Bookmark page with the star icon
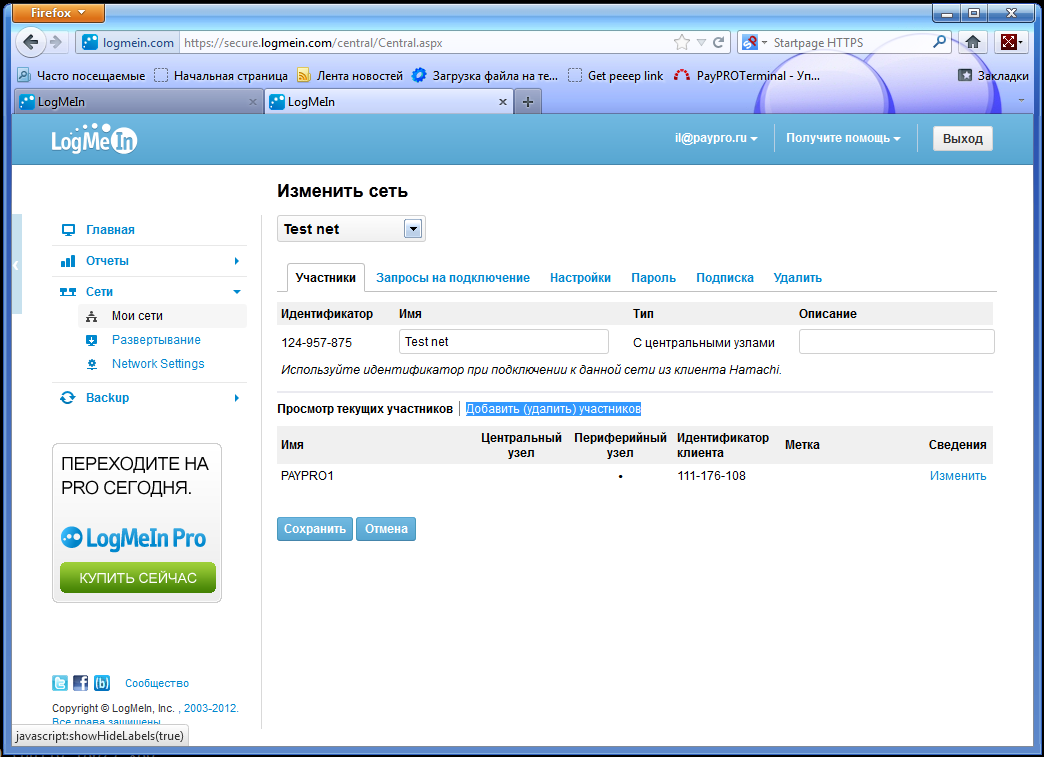 [682, 43]
